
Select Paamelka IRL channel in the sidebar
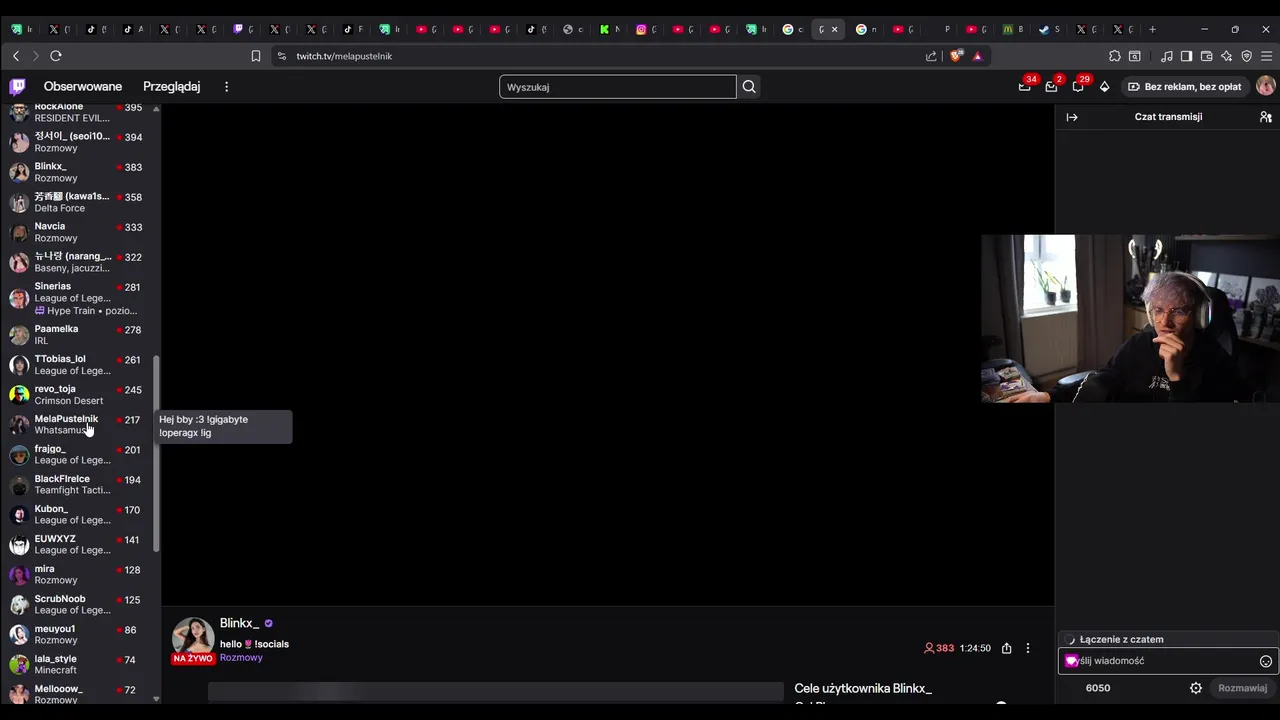coord(79,334)
